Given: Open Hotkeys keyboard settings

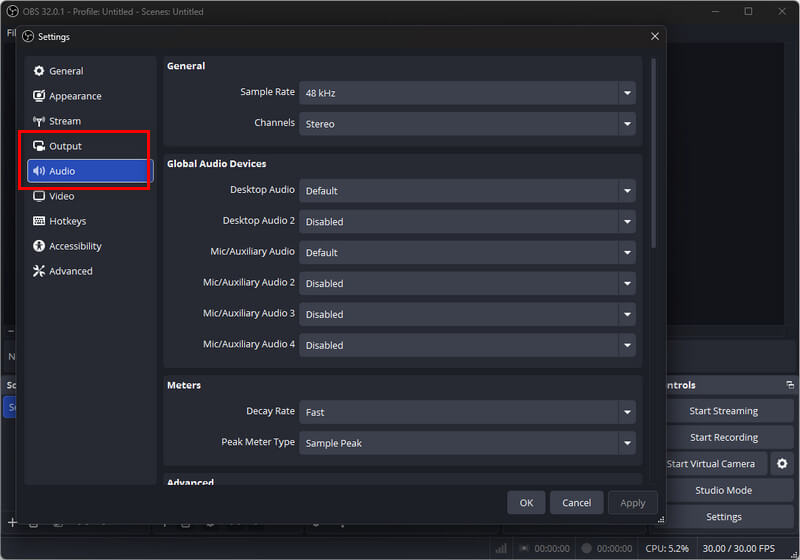Looking at the screenshot, I should tap(90, 221).
